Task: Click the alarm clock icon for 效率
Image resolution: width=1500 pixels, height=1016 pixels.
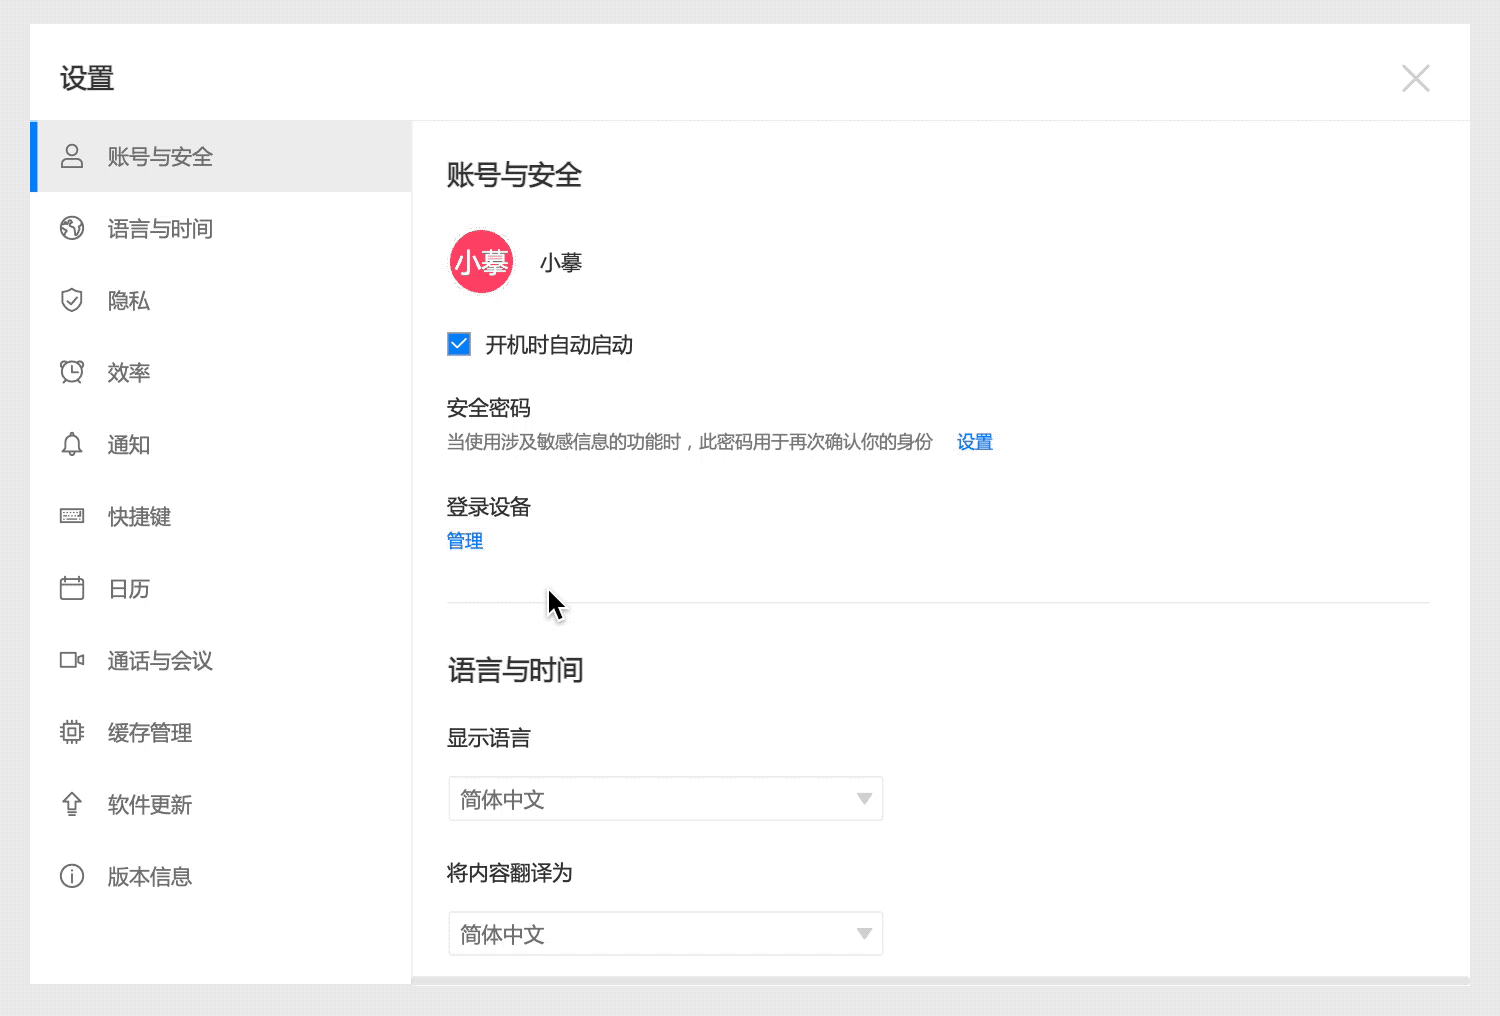Action: 72,372
